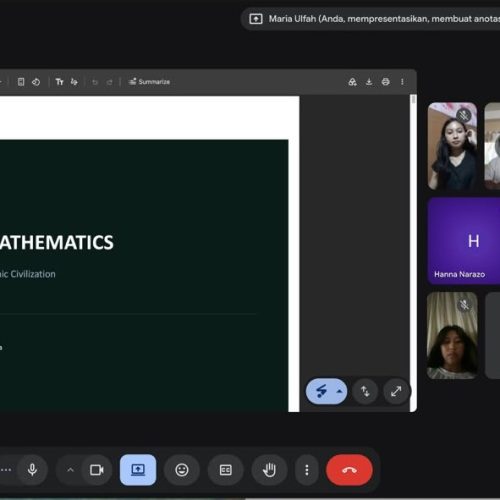Image resolution: width=500 pixels, height=500 pixels.
Task: Click the redo arrow in document toolbar
Action: point(109,82)
